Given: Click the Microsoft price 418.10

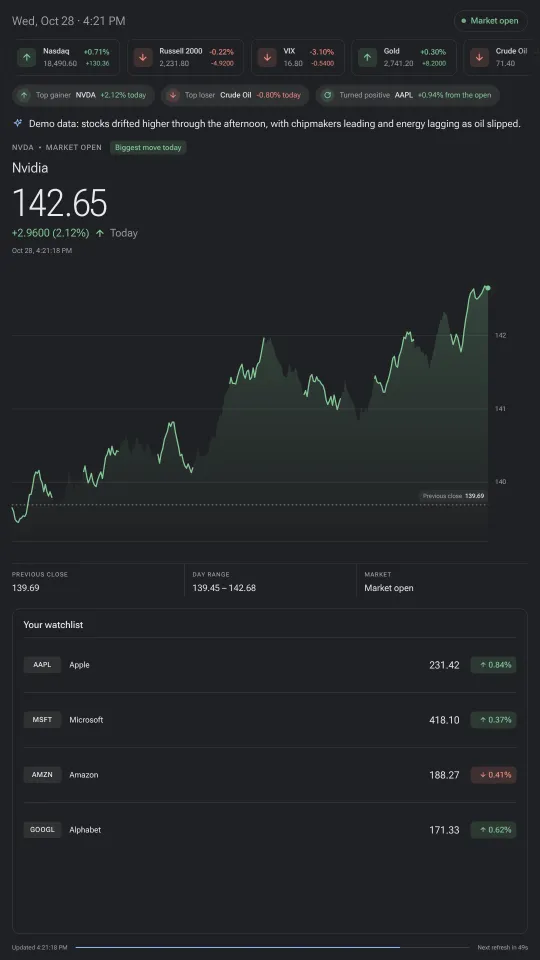Looking at the screenshot, I should point(444,720).
